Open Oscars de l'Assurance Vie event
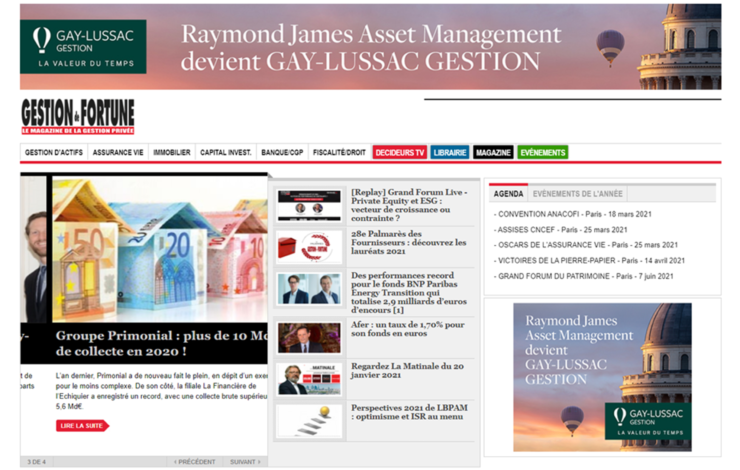Viewport: 740px width, 470px height. coord(586,245)
